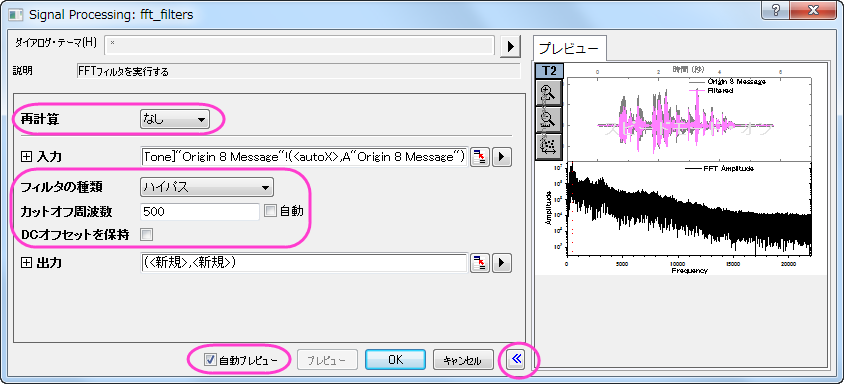Click the help question-mark button in title bar

[776, 11]
